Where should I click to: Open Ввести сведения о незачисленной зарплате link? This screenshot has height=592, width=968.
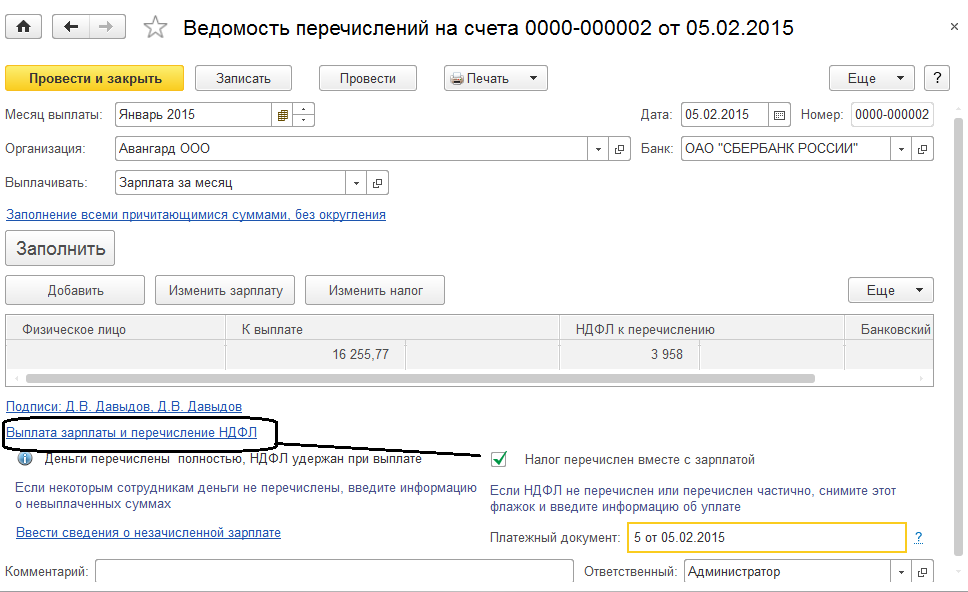click(148, 533)
